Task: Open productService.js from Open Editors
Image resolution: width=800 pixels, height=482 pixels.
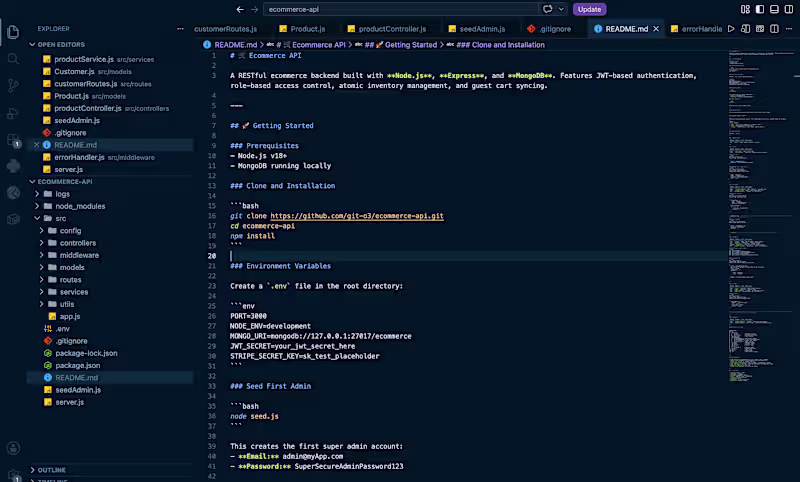Action: pos(84,59)
